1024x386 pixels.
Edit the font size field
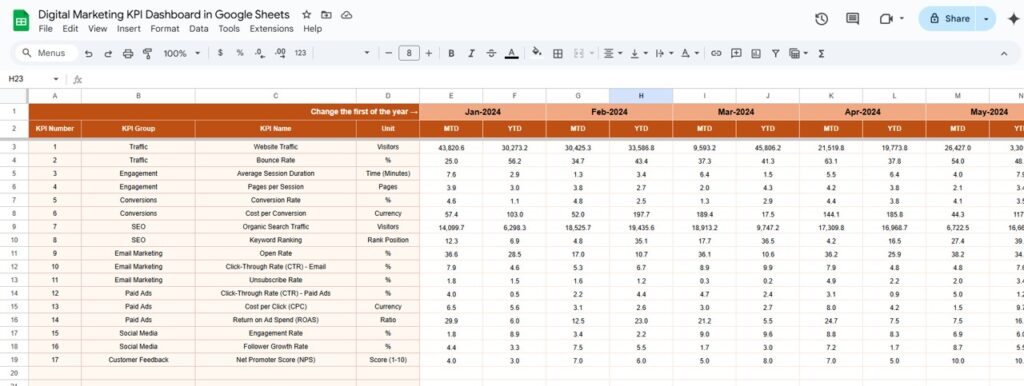click(x=409, y=54)
